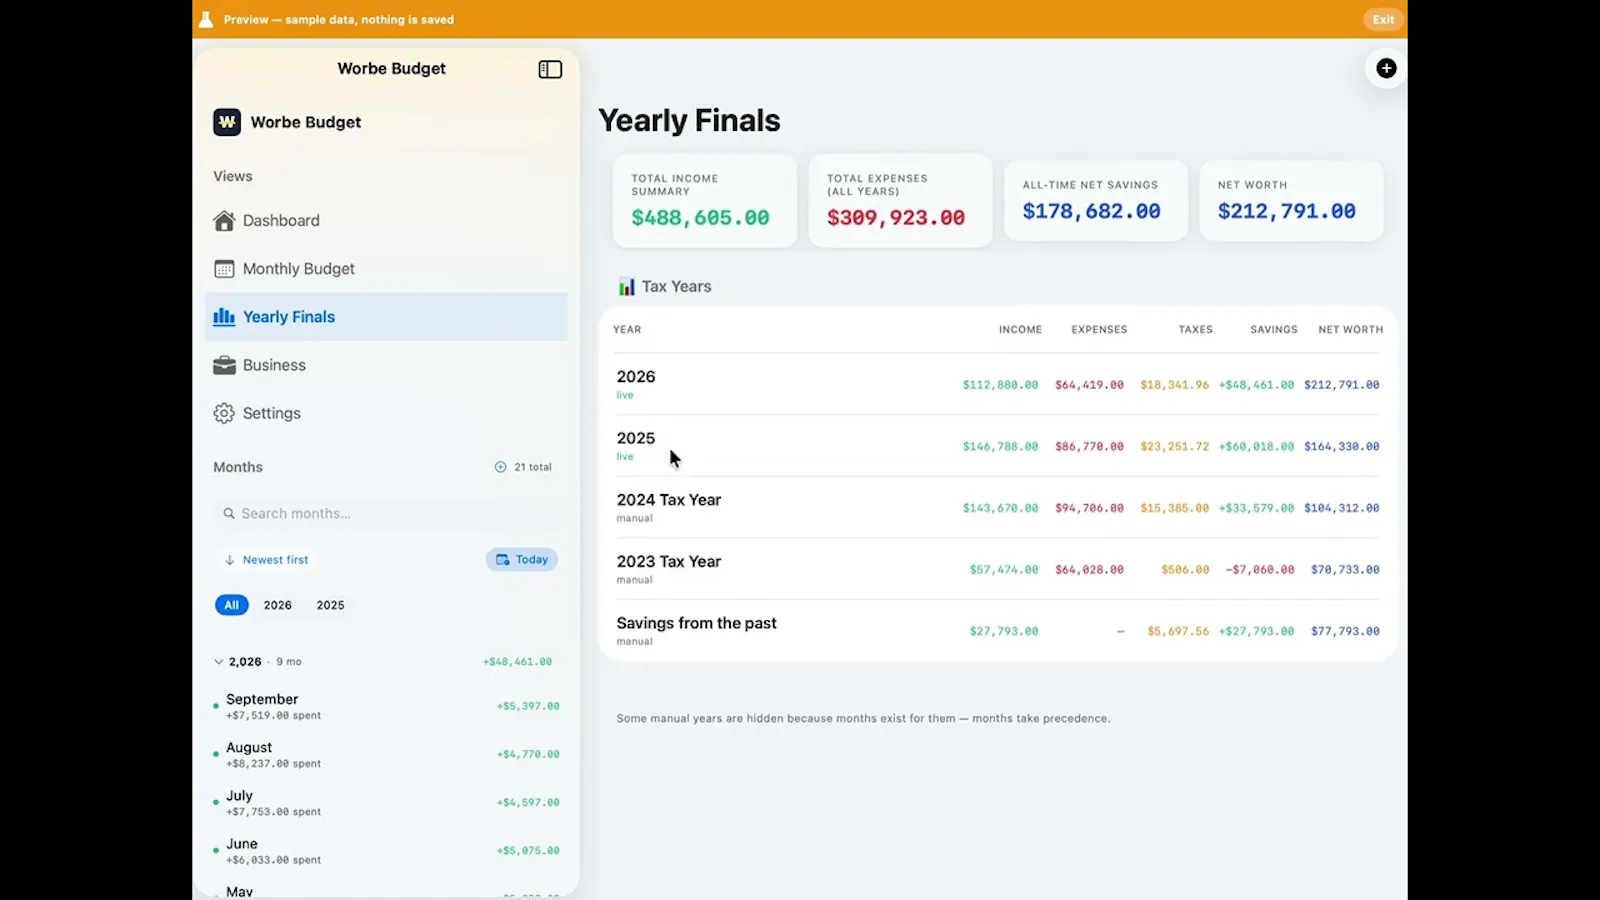This screenshot has width=1600, height=900.
Task: Filter months by 2026
Action: (x=278, y=605)
